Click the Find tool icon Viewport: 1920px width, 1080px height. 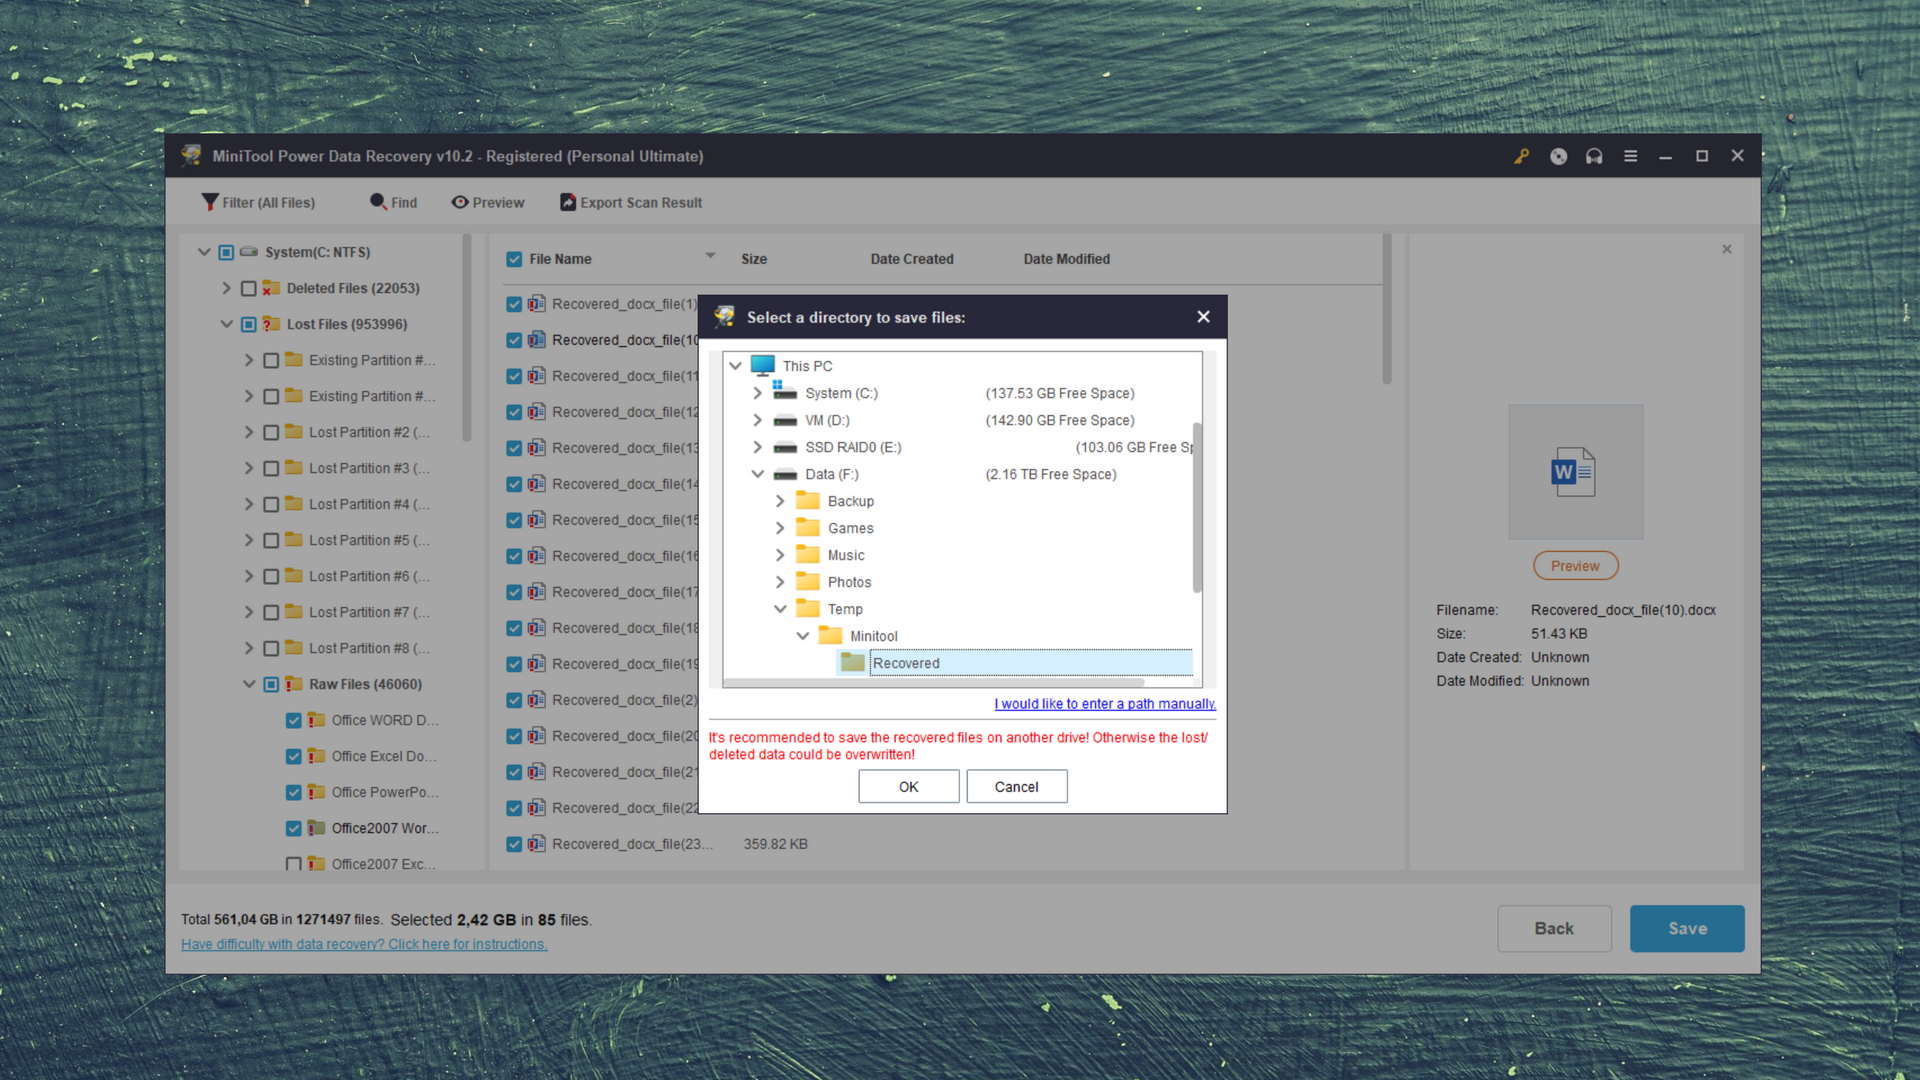click(378, 202)
